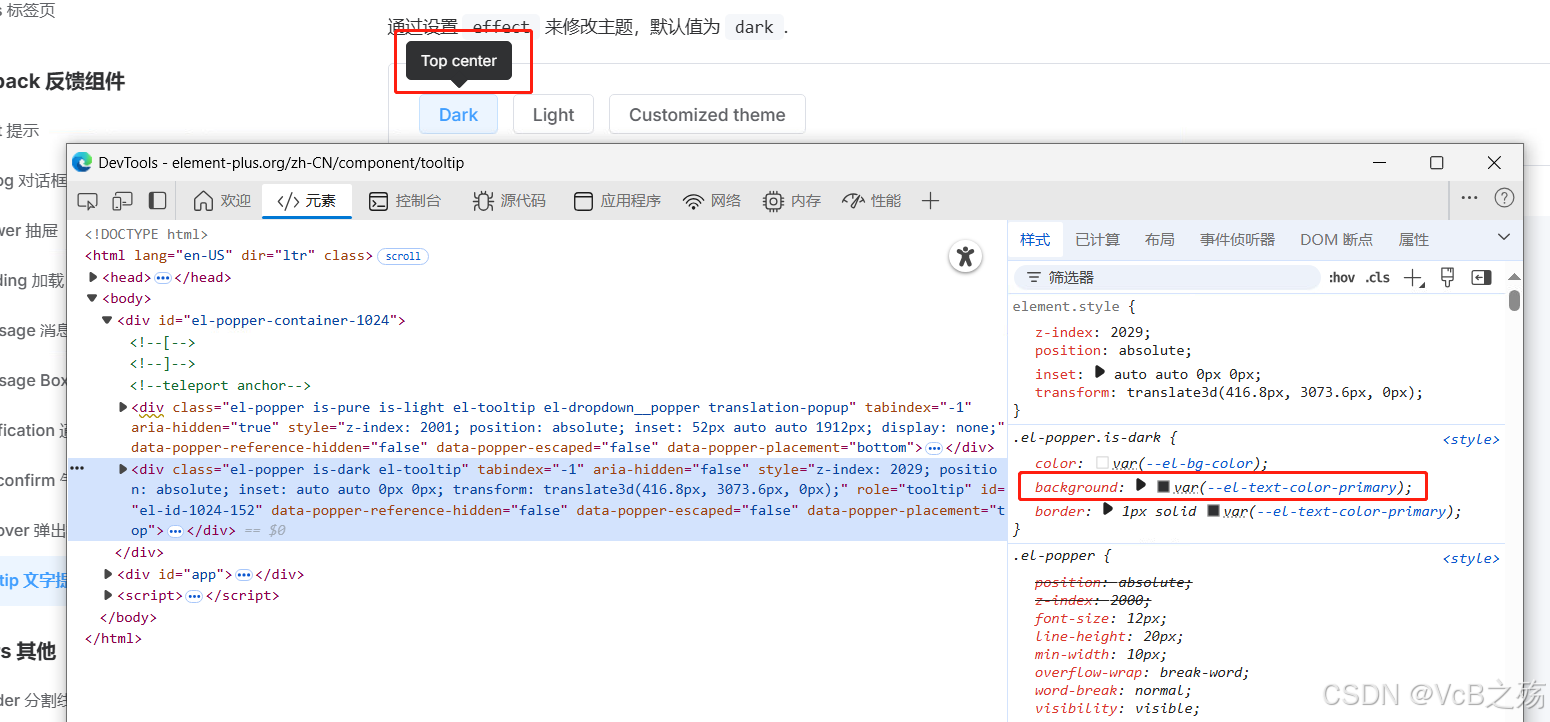Switch to the 控制台 panel
This screenshot has width=1550, height=722.
(406, 200)
